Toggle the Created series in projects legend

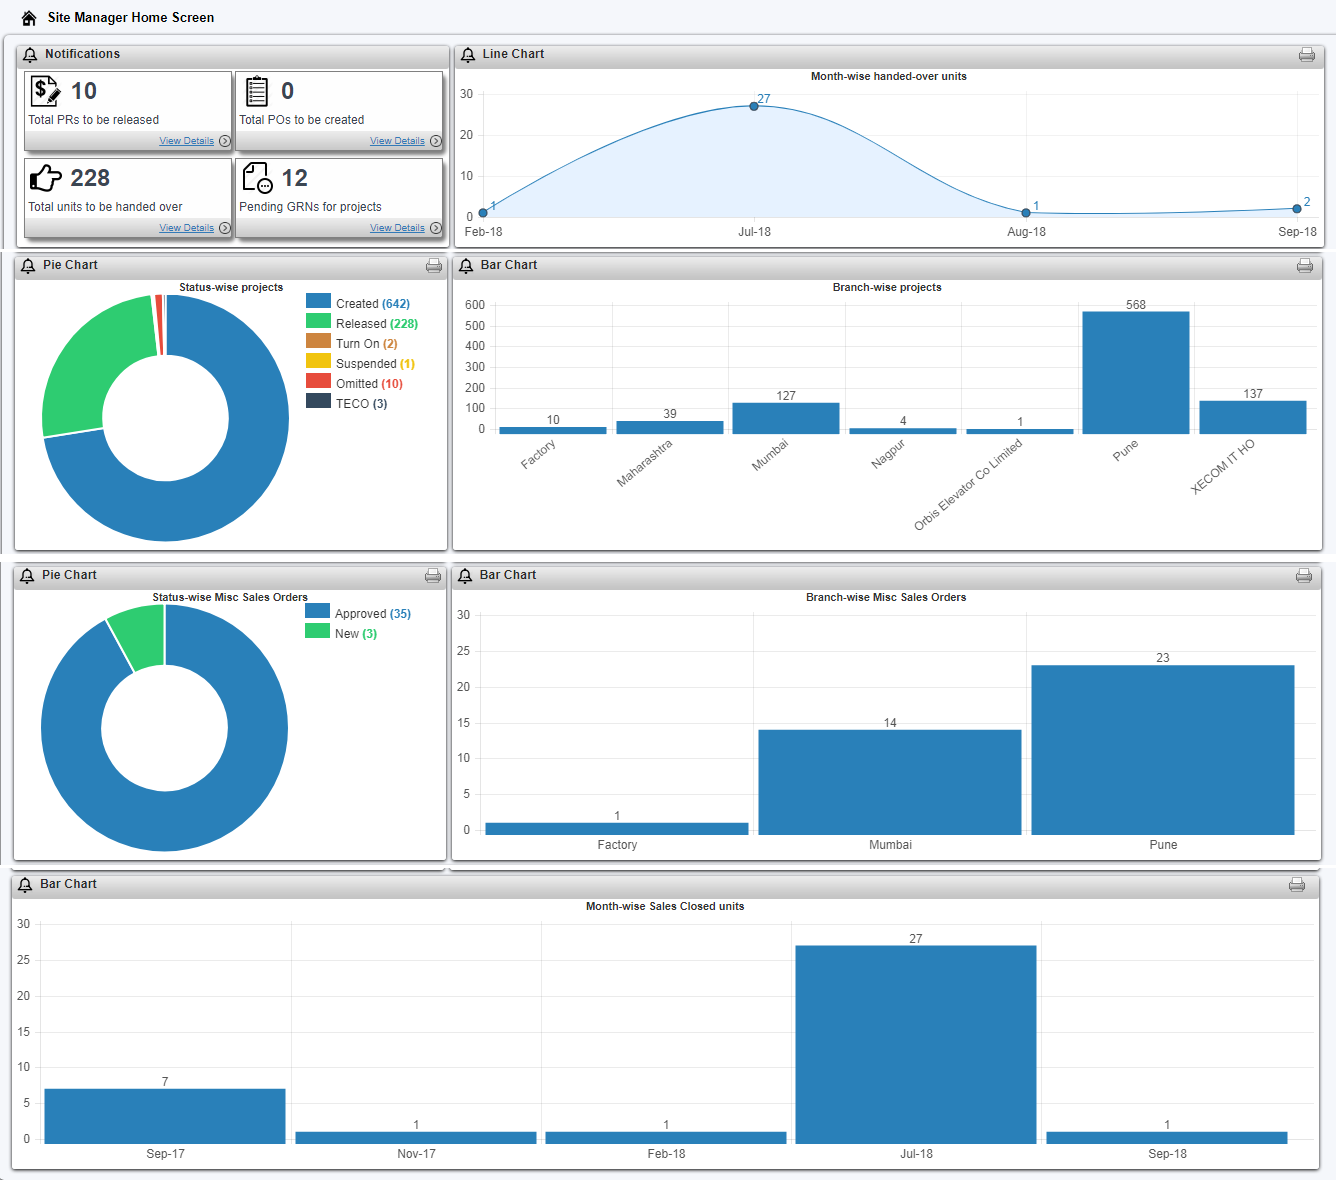click(357, 304)
